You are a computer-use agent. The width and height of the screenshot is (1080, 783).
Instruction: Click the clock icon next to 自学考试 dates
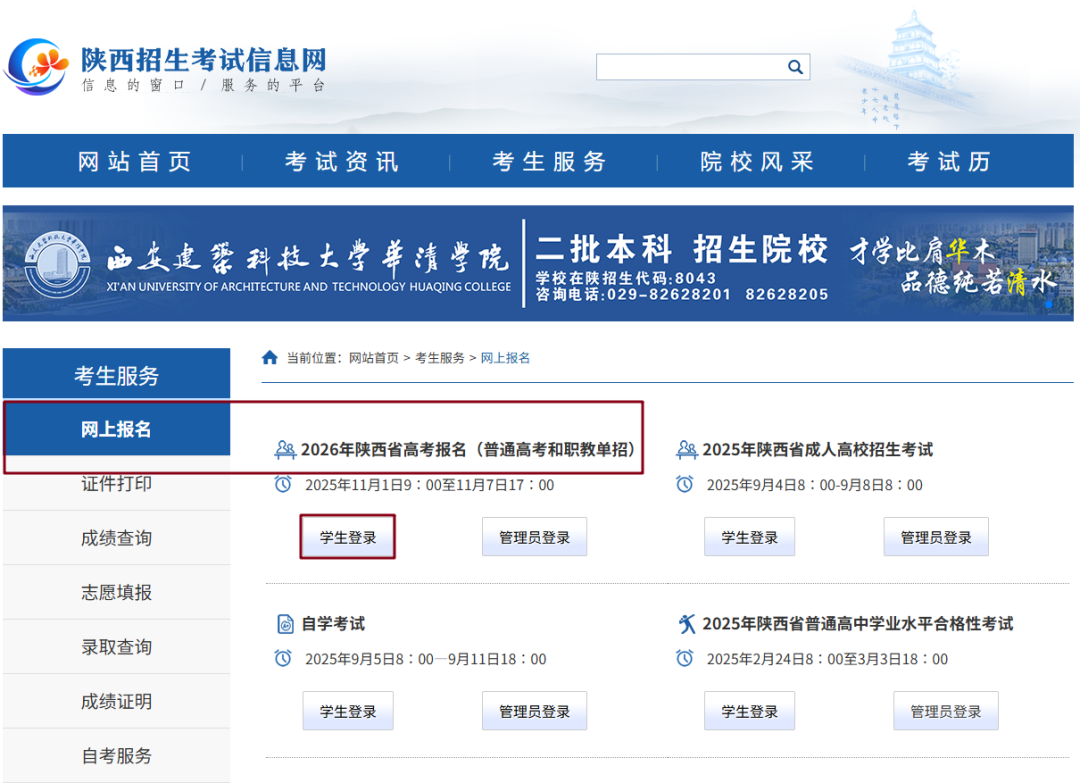pos(283,658)
